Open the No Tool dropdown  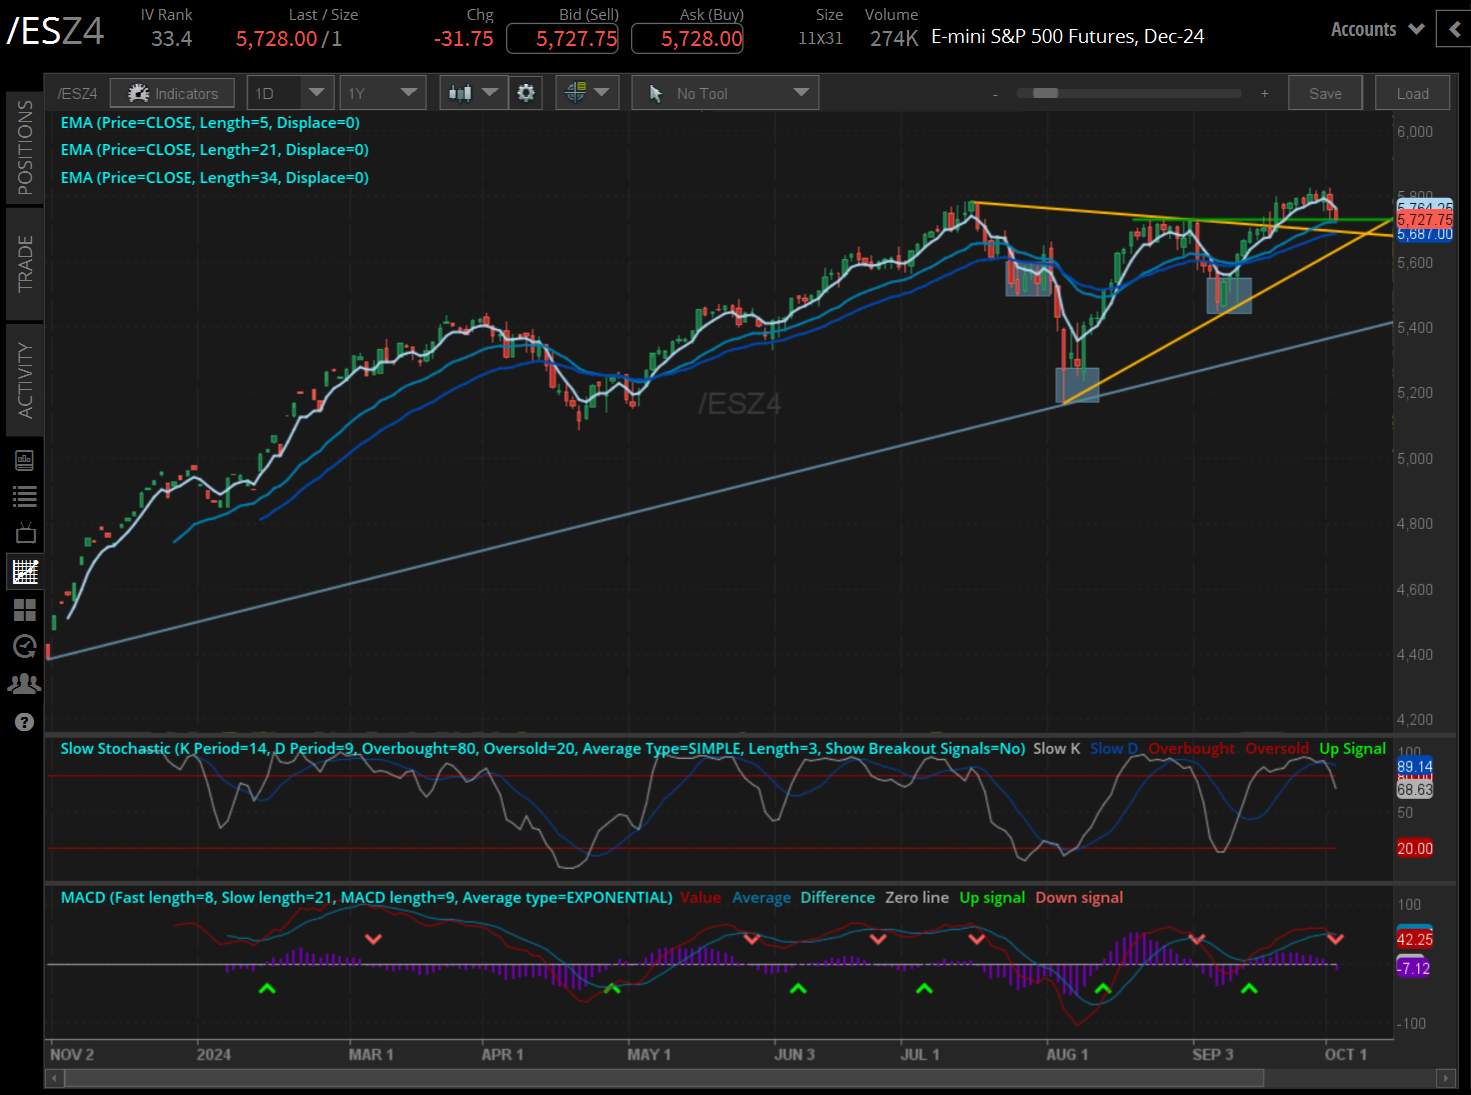pyautogui.click(x=724, y=92)
